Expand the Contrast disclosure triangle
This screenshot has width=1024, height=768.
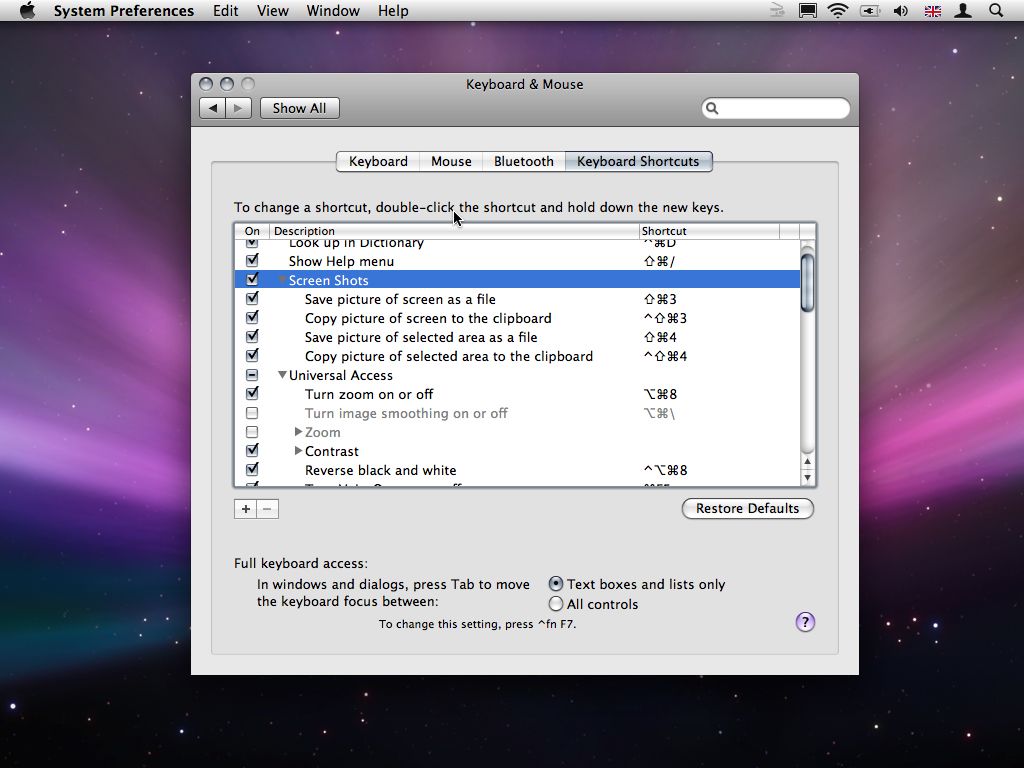point(298,451)
